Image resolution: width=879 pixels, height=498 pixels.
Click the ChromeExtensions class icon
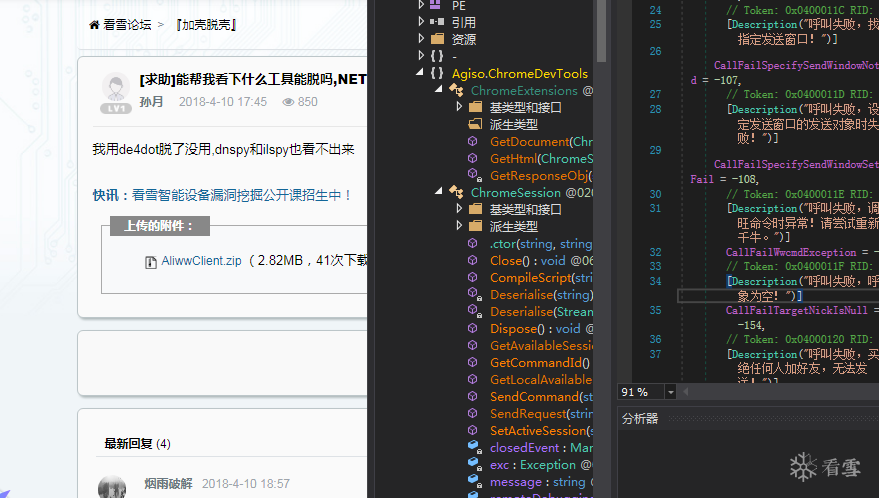pos(456,90)
